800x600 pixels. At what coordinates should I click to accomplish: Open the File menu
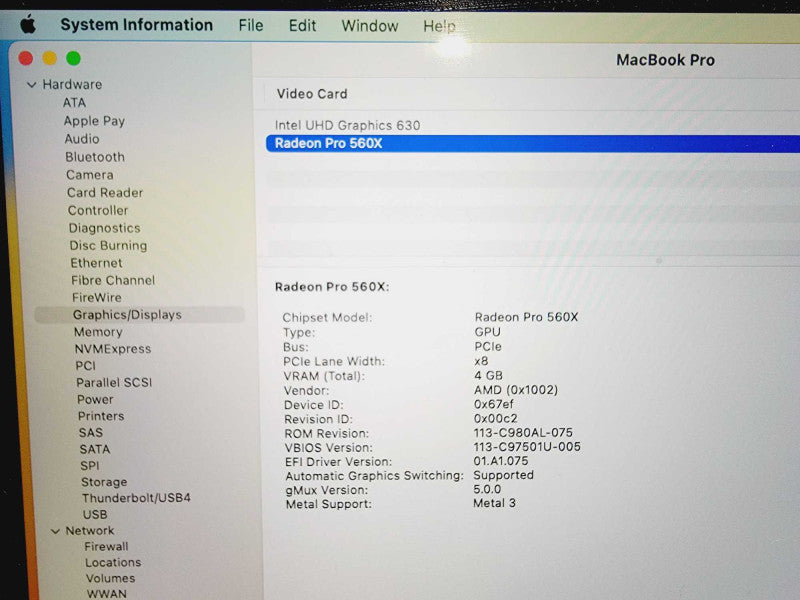pos(251,25)
